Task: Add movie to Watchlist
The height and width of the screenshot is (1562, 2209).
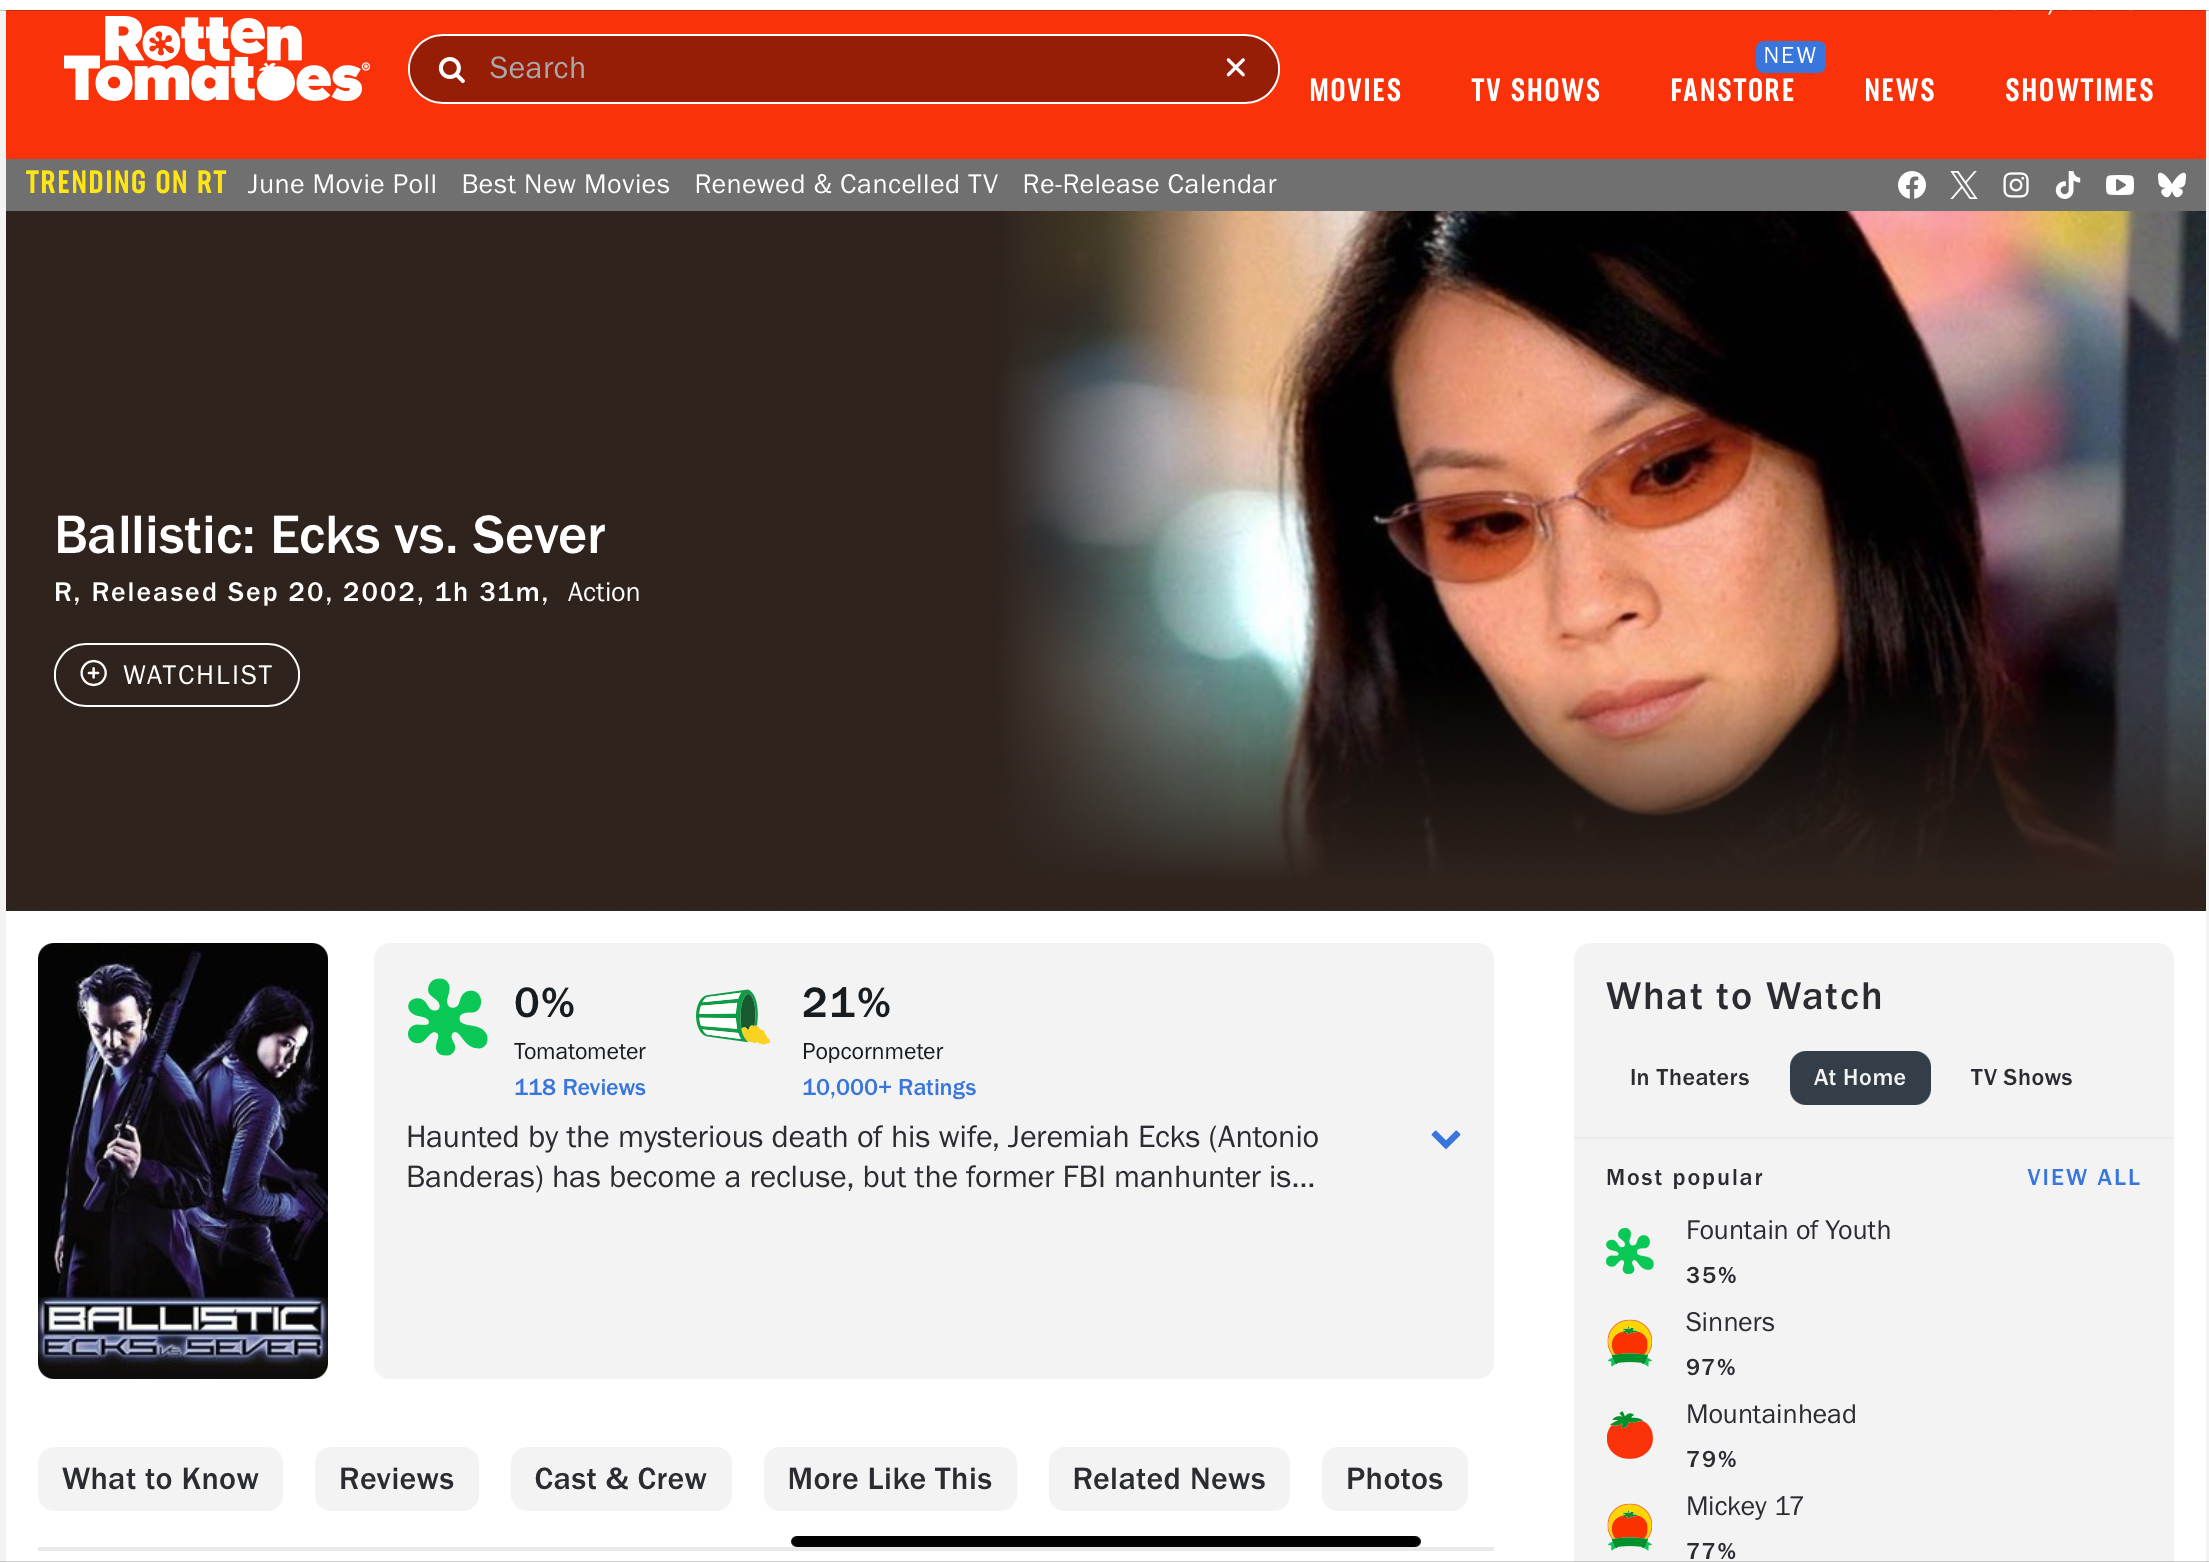Action: [176, 675]
